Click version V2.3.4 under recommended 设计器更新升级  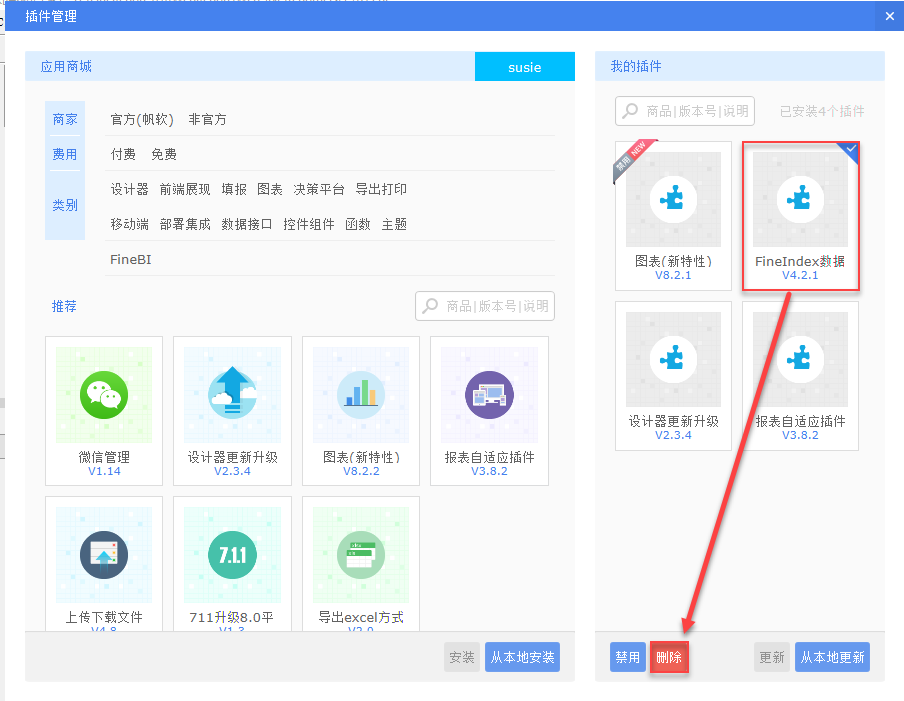click(232, 471)
